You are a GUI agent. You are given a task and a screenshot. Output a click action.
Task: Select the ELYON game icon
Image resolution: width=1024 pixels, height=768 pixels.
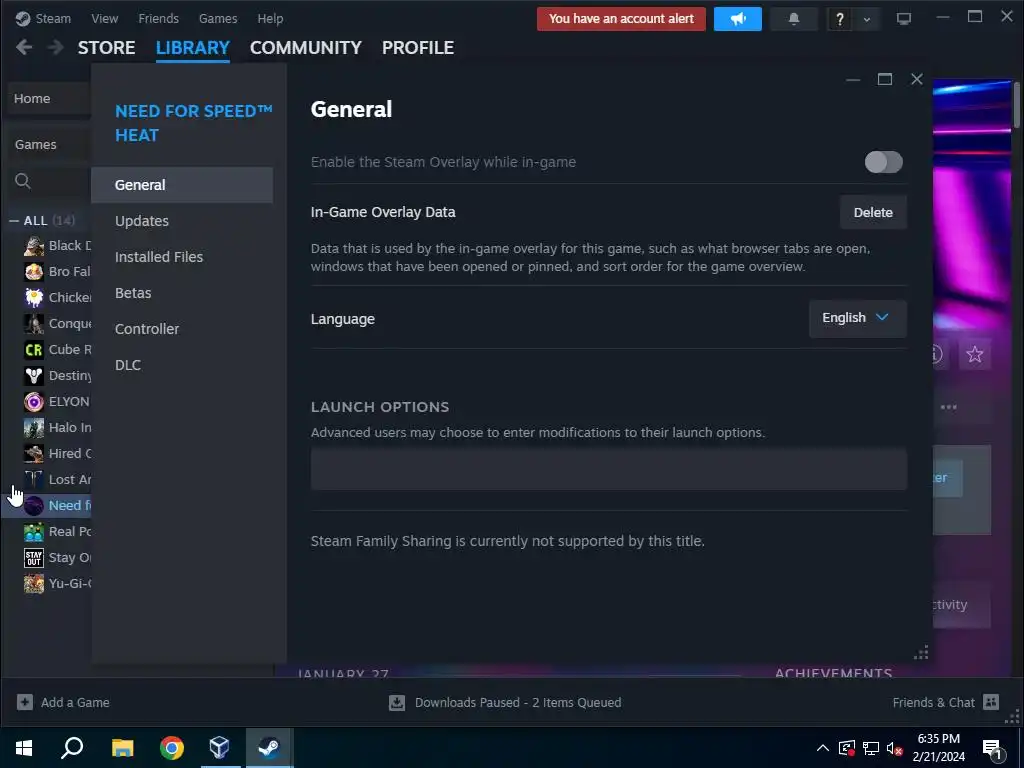pos(34,402)
